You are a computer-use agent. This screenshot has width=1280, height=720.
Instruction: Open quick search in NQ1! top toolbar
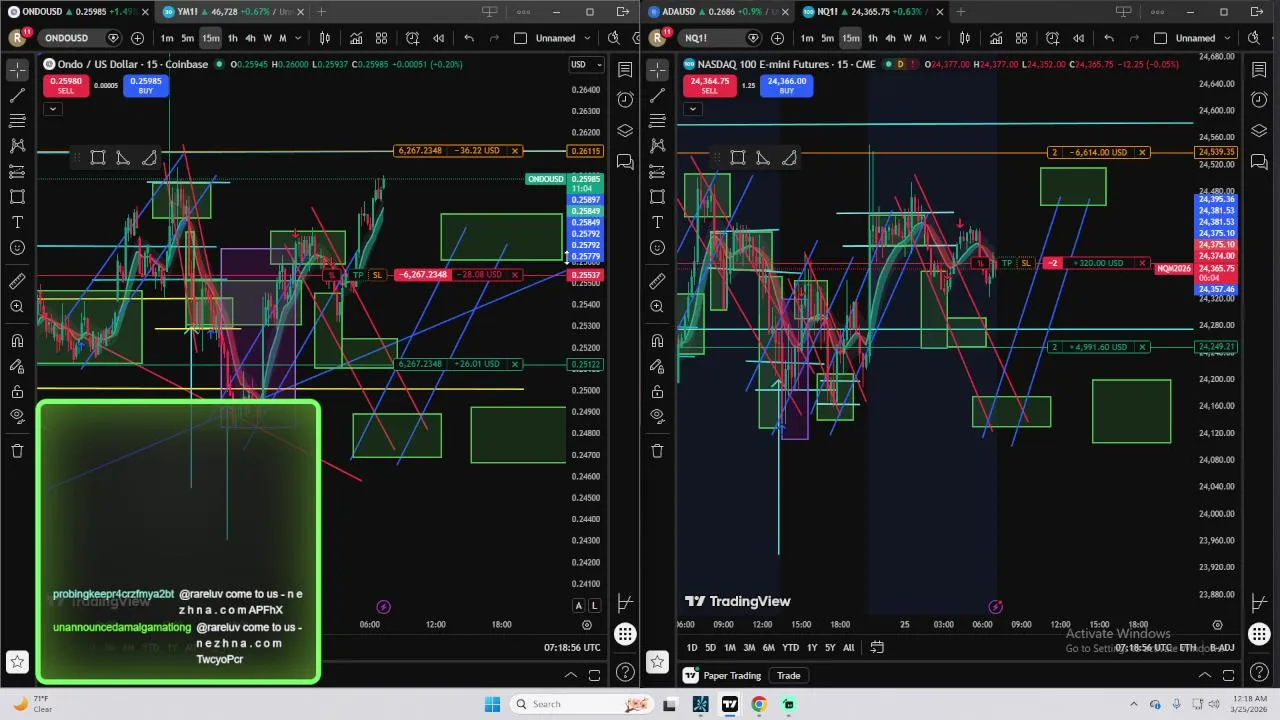[1255, 38]
